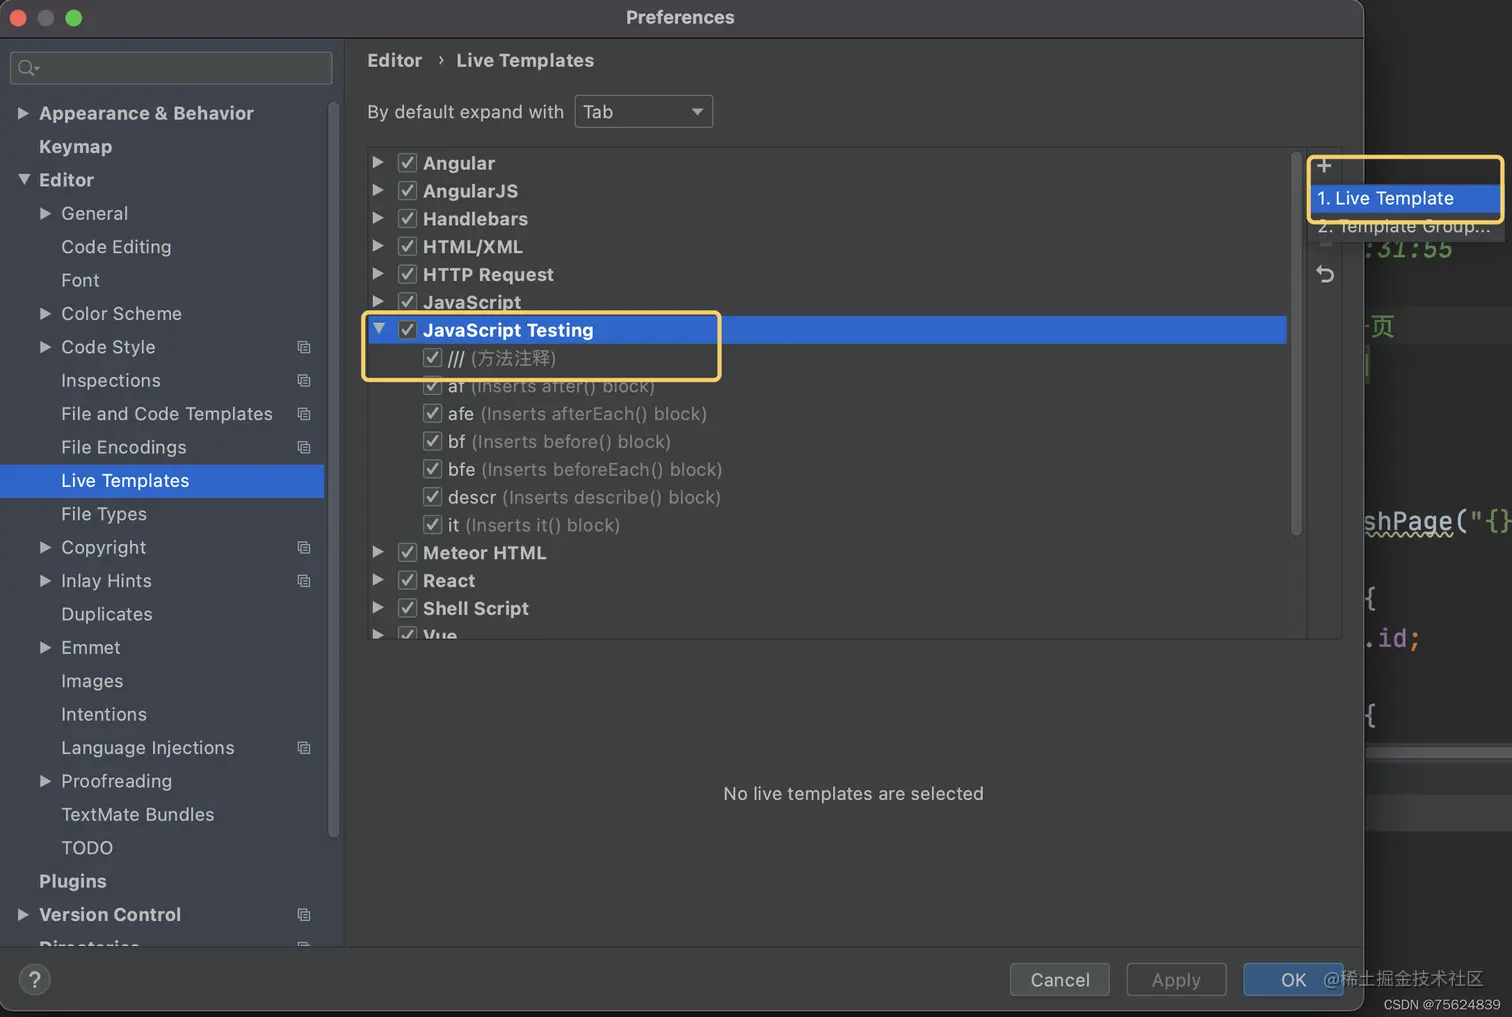Expand the Version Control section

23,914
